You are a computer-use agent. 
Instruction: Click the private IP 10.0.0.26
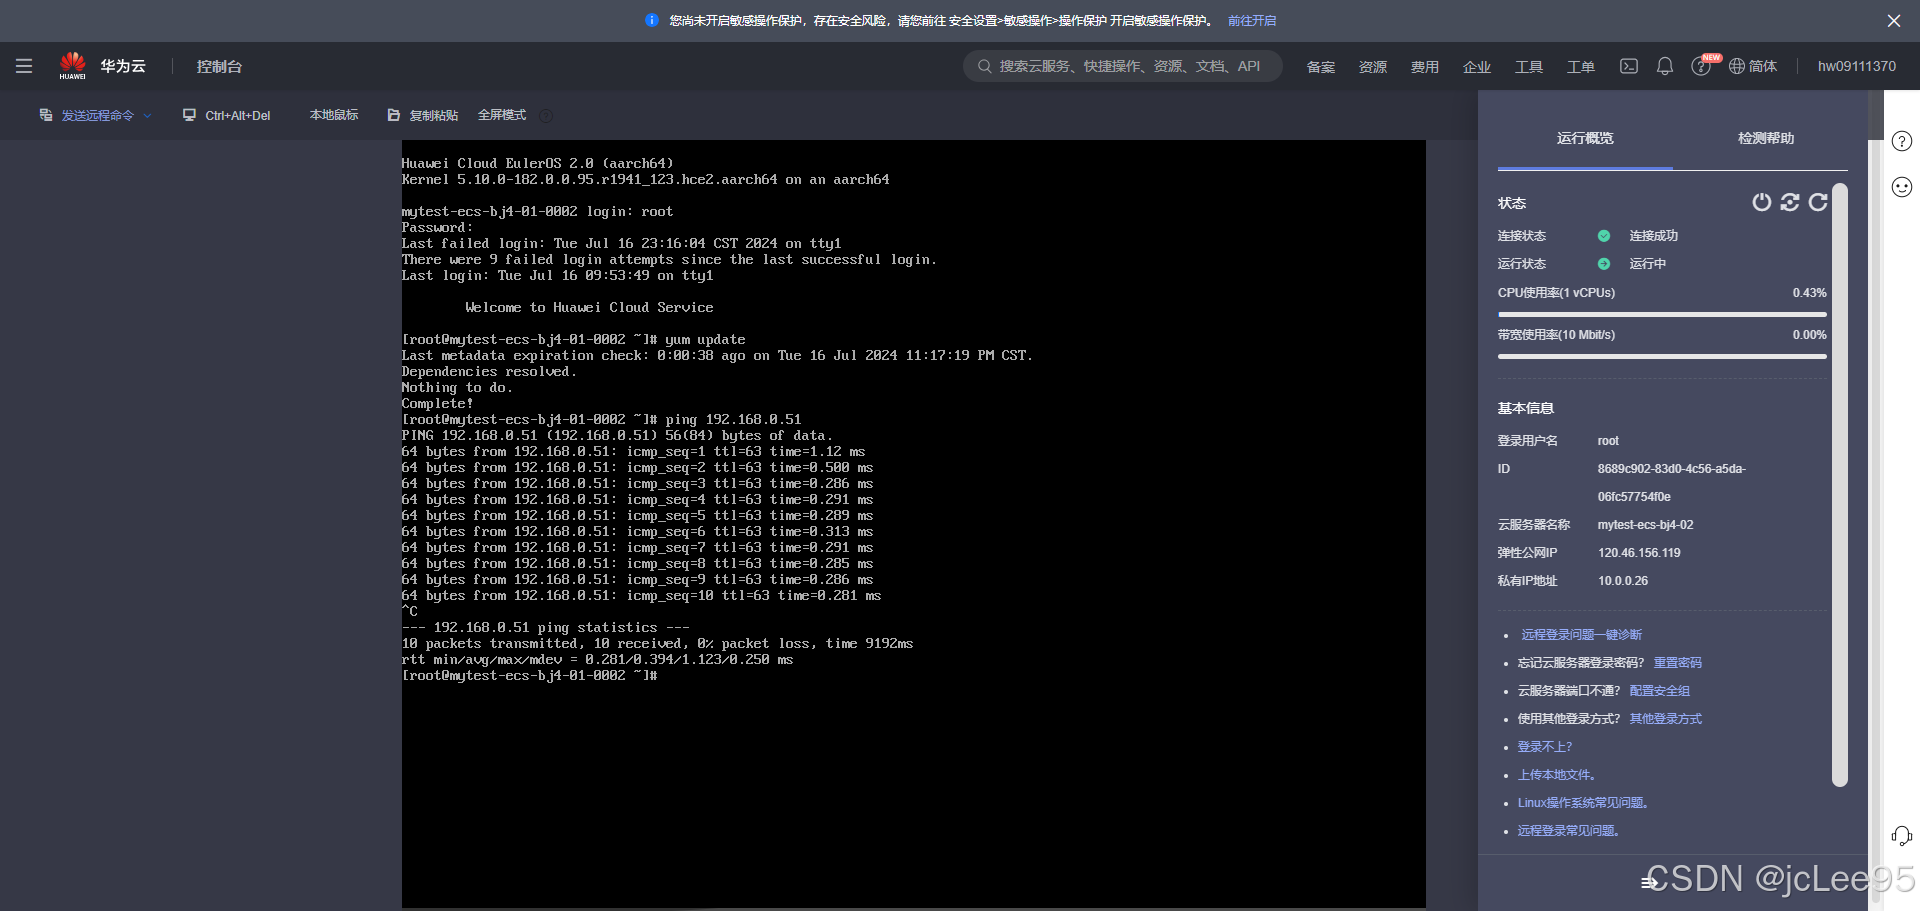[1623, 581]
